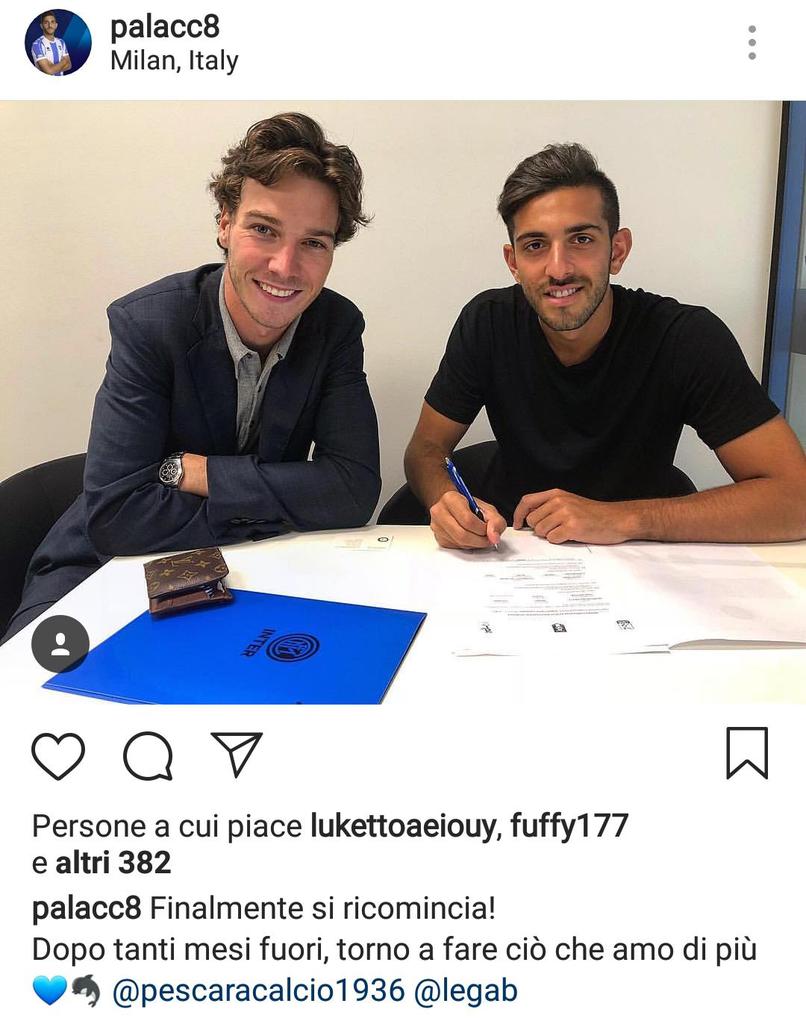Open the @legab mention
Image resolution: width=806 pixels, height=1024 pixels.
466,991
